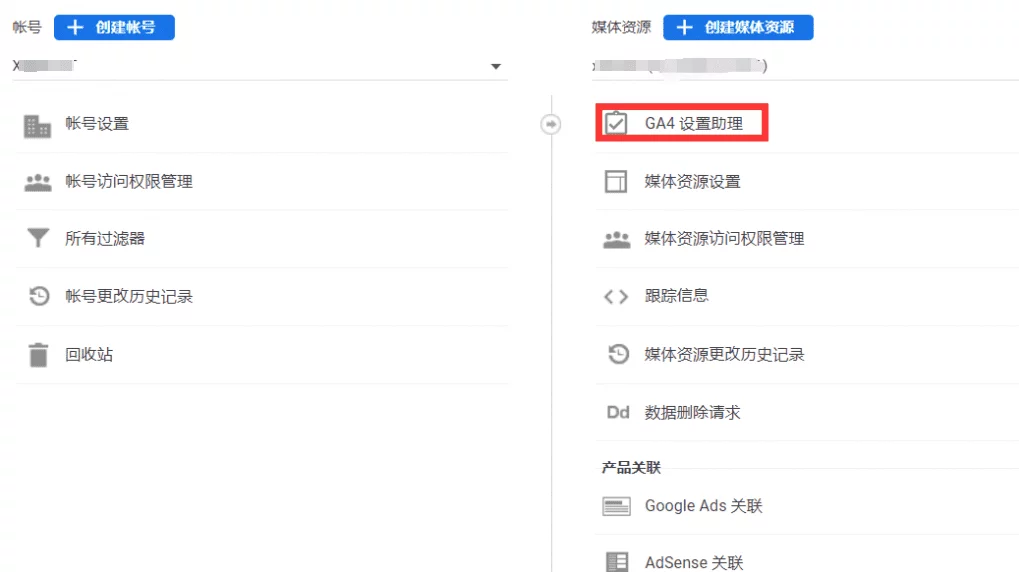Click the 媒体资源访问权限管理 people icon
1019x572 pixels.
click(617, 240)
